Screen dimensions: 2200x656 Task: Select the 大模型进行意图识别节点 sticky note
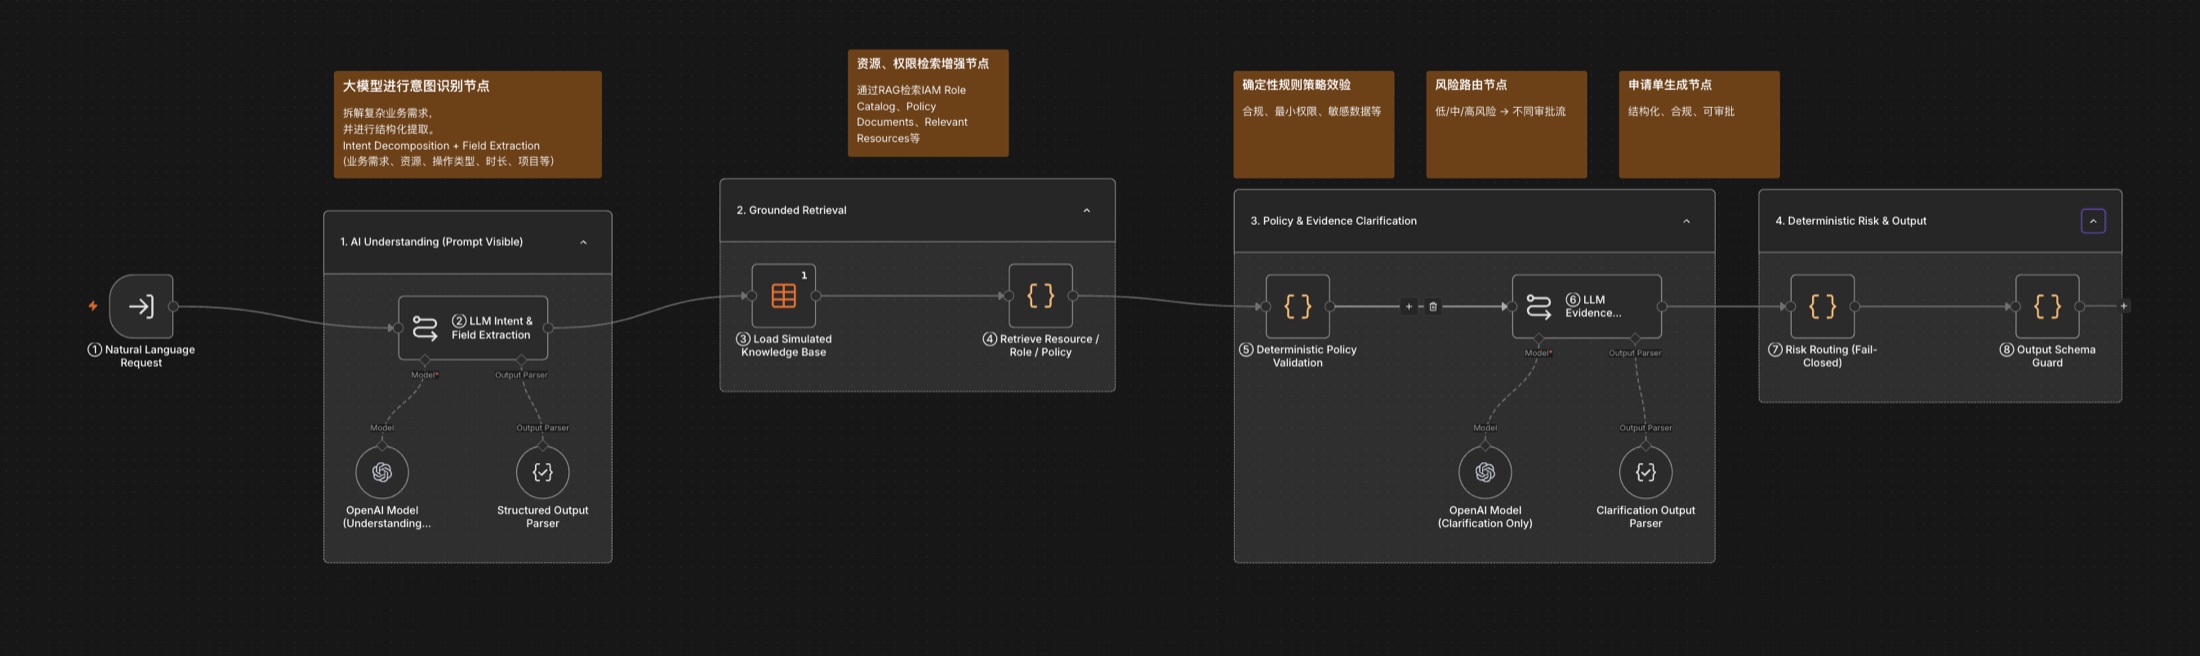click(x=468, y=124)
